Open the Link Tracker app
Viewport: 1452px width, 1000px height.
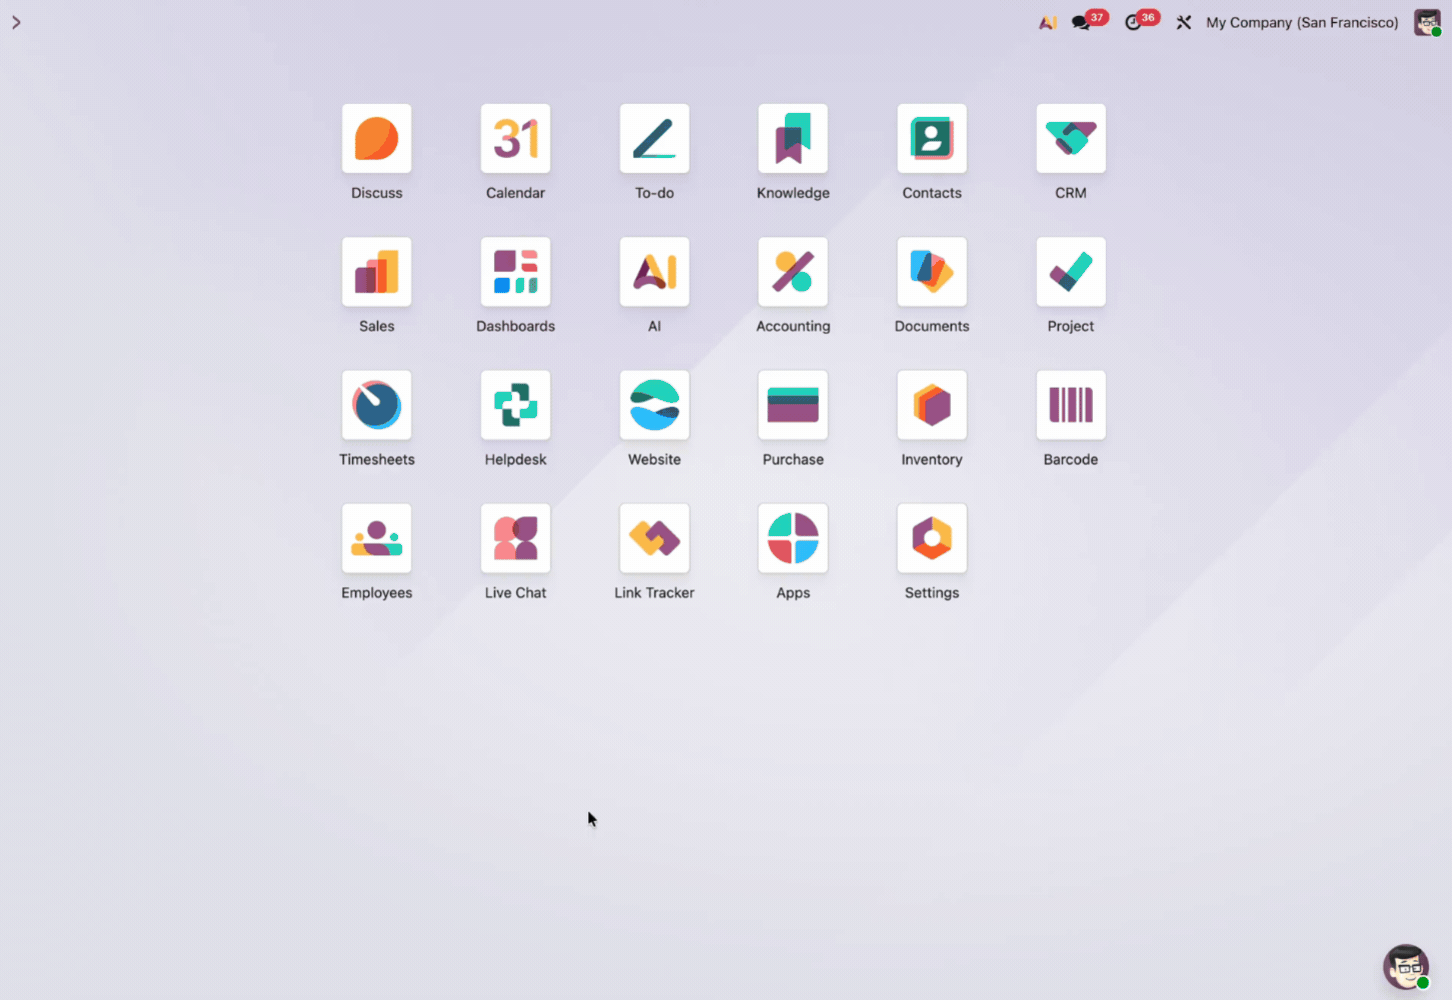coord(654,538)
